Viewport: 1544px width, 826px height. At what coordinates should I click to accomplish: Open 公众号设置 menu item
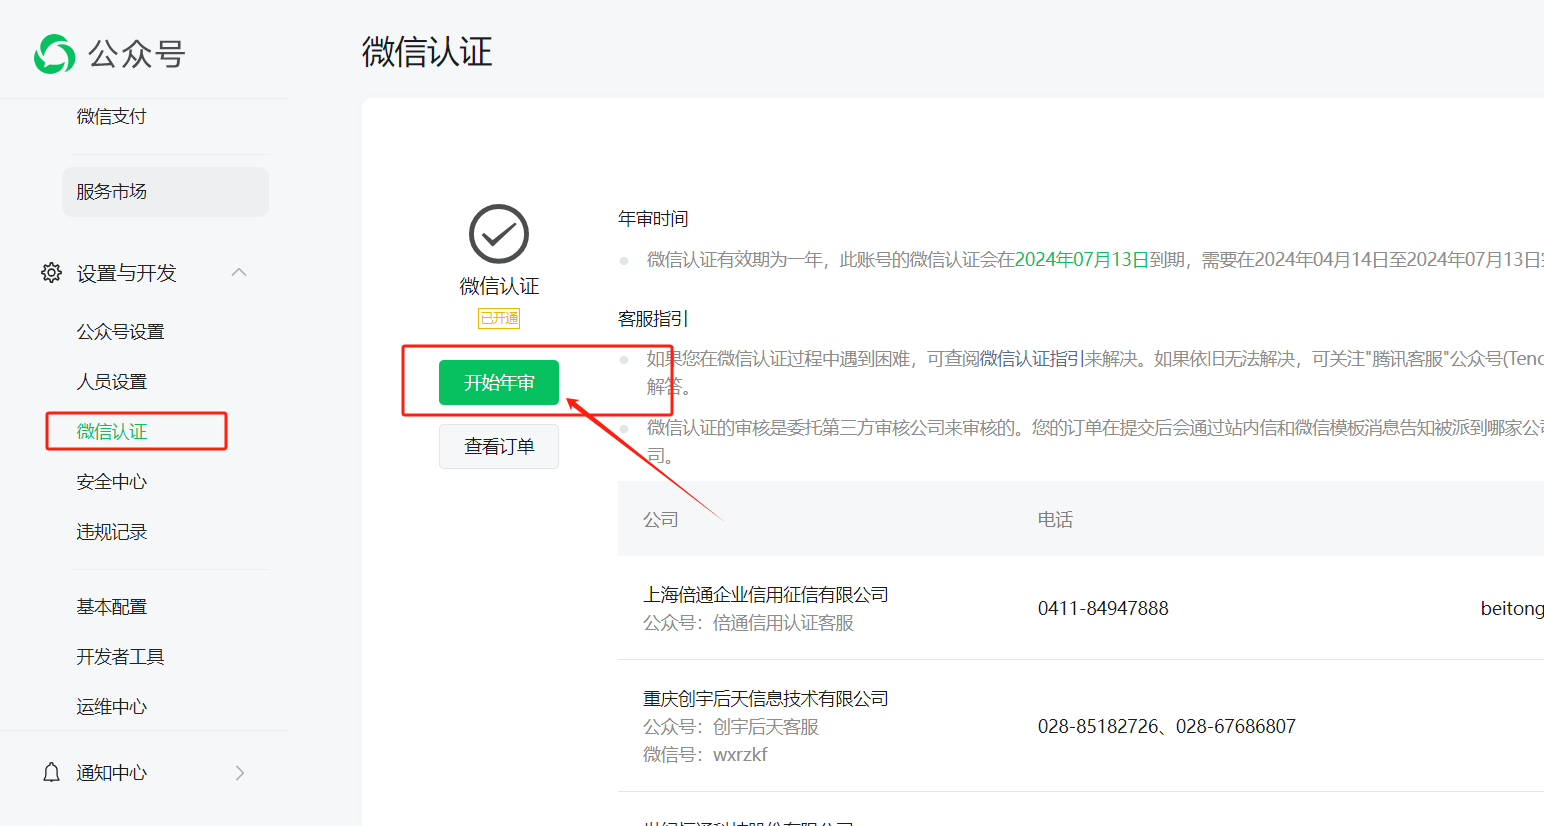121,332
